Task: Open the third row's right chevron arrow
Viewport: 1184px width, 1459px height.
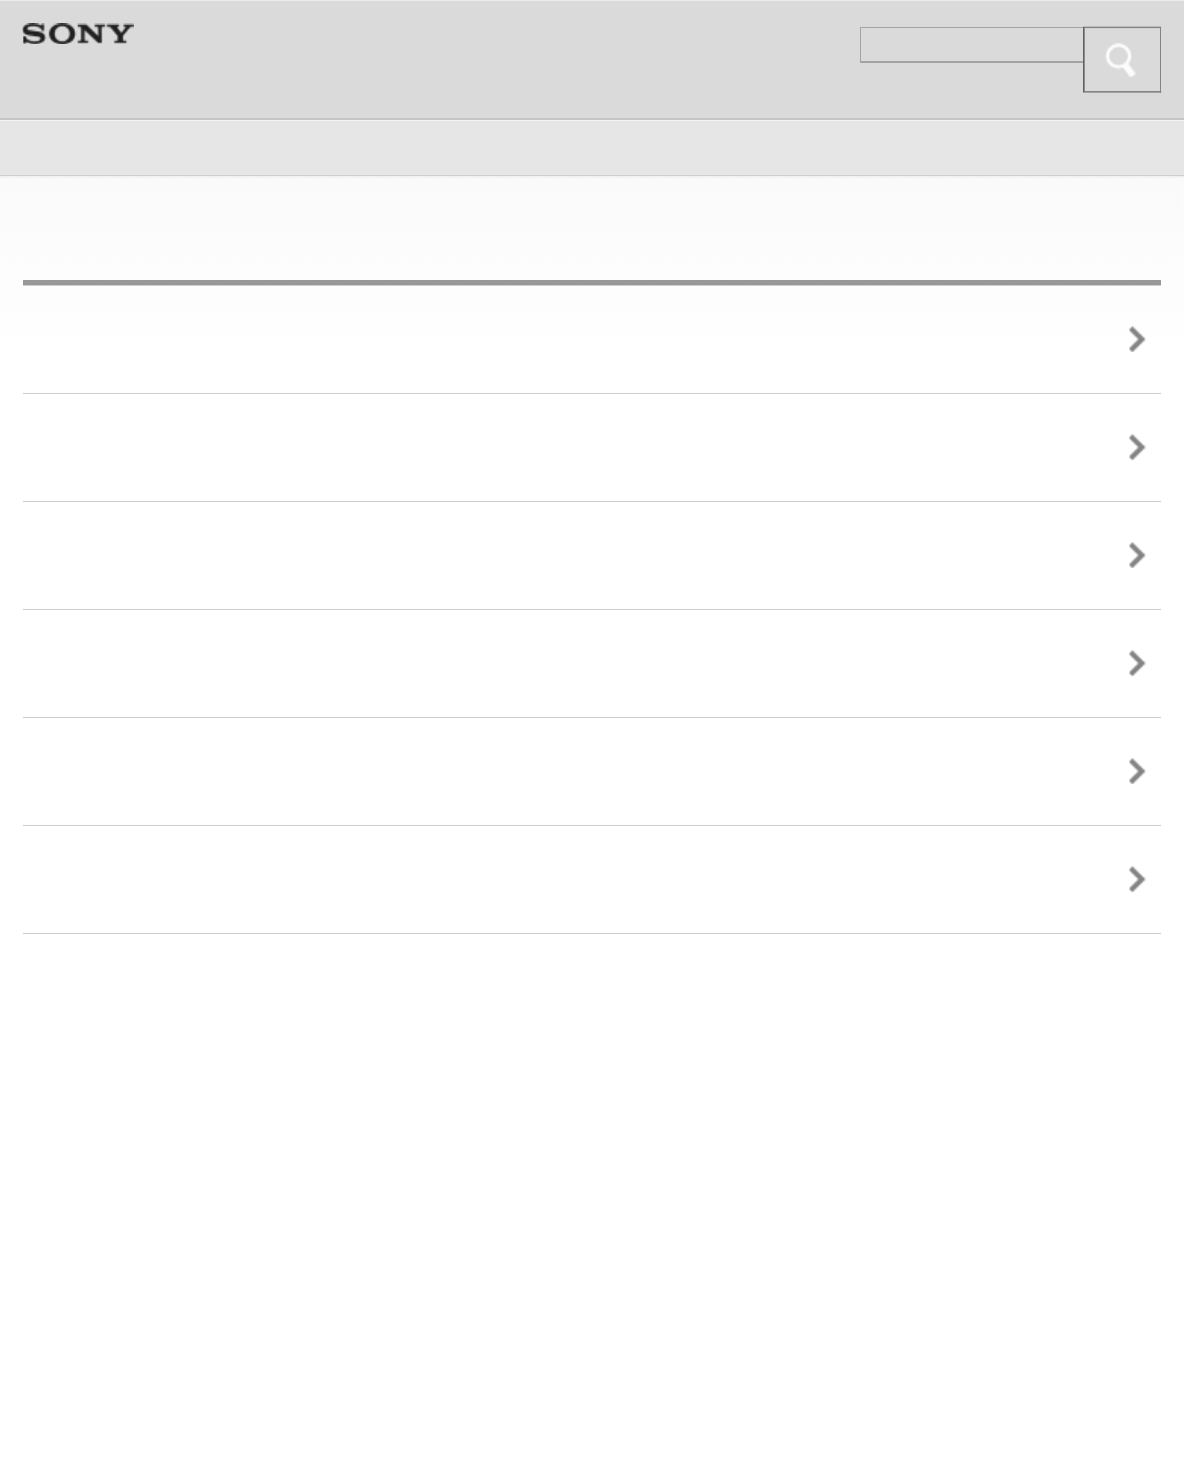Action: point(1136,556)
